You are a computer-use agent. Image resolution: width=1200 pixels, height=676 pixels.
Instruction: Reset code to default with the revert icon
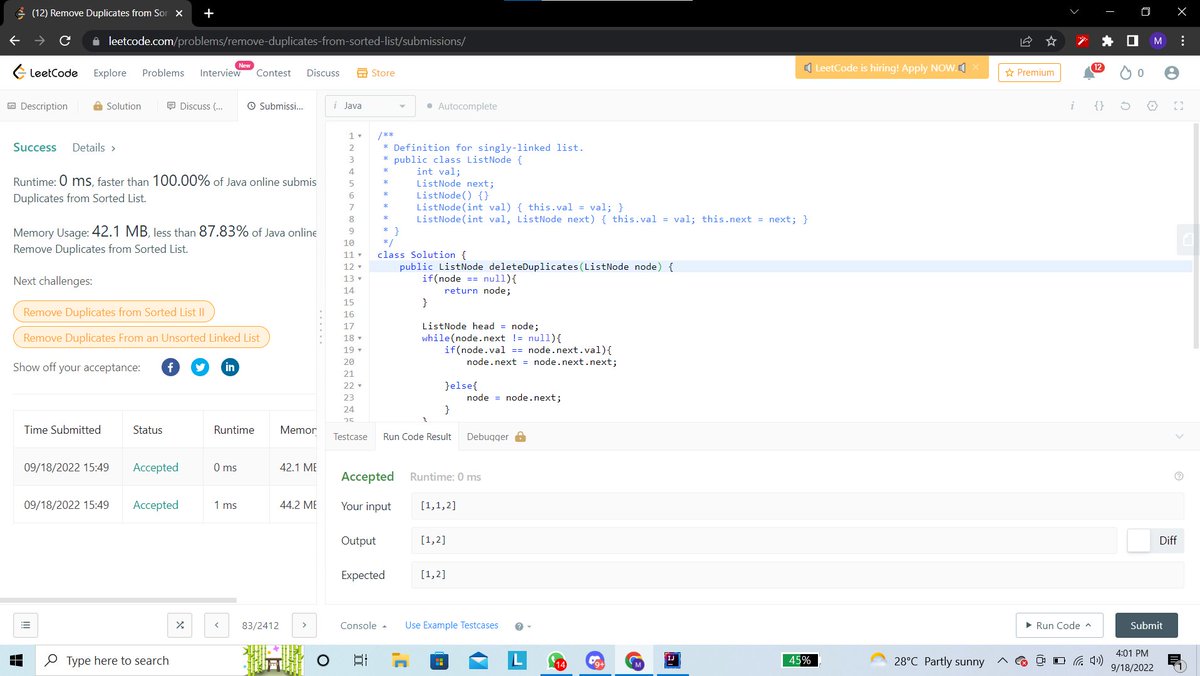point(1125,106)
